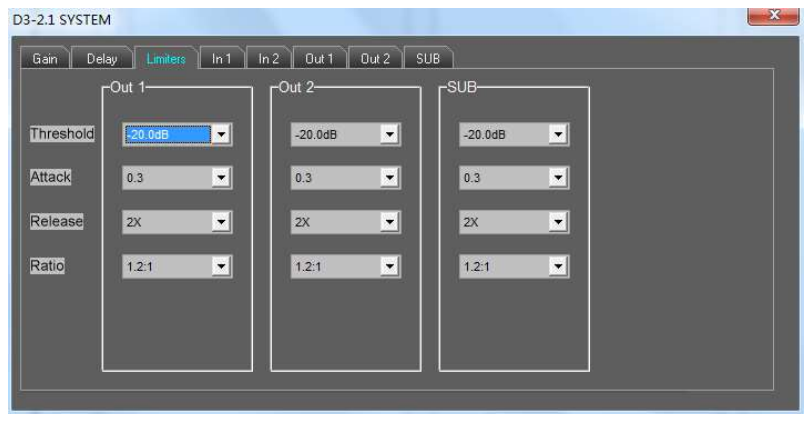Image resolution: width=811 pixels, height=422 pixels.
Task: Close the D3-2.1 SYSTEM window
Action: (x=777, y=18)
